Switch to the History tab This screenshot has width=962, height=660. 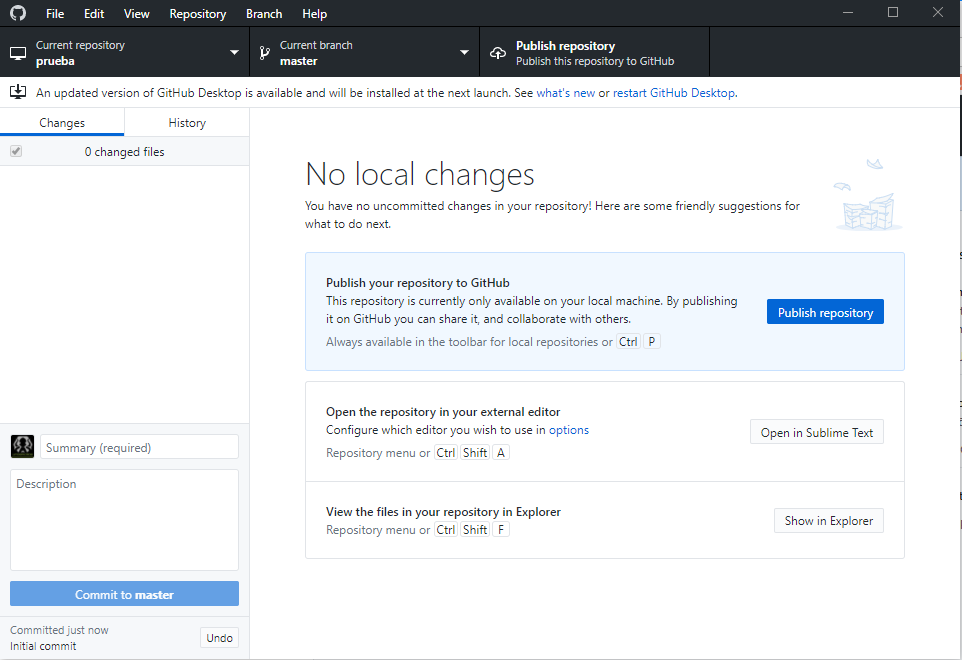tap(187, 122)
